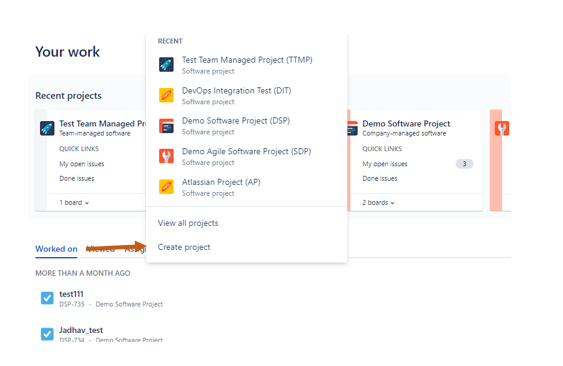Expand the 2 boards dropdown
The height and width of the screenshot is (366, 563).
378,203
